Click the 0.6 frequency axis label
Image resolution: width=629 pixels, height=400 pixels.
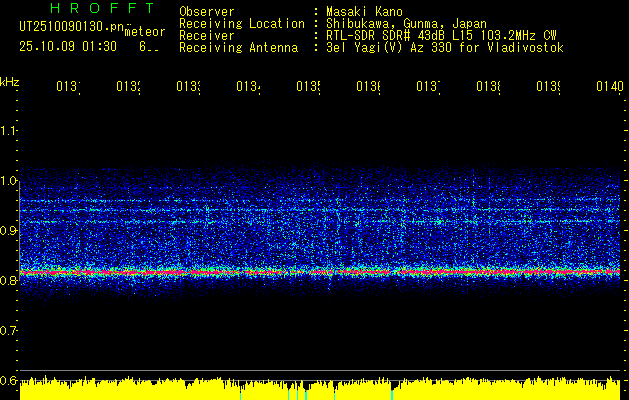coord(9,380)
